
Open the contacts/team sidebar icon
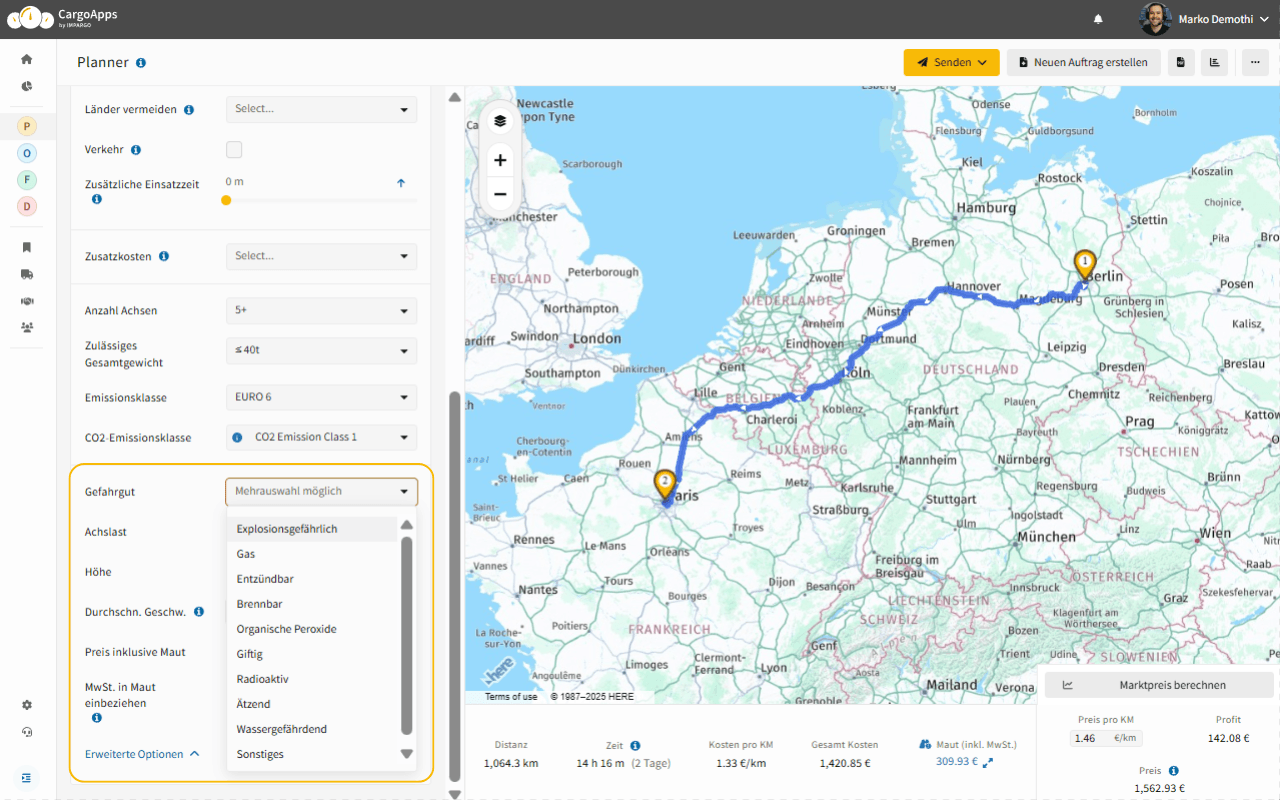(x=26, y=327)
